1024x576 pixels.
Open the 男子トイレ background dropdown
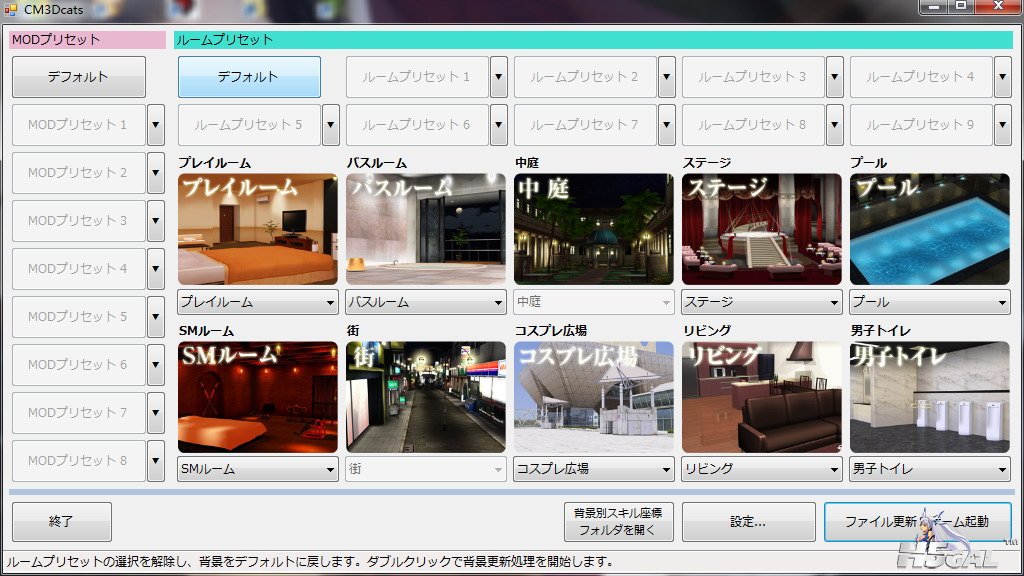[930, 469]
